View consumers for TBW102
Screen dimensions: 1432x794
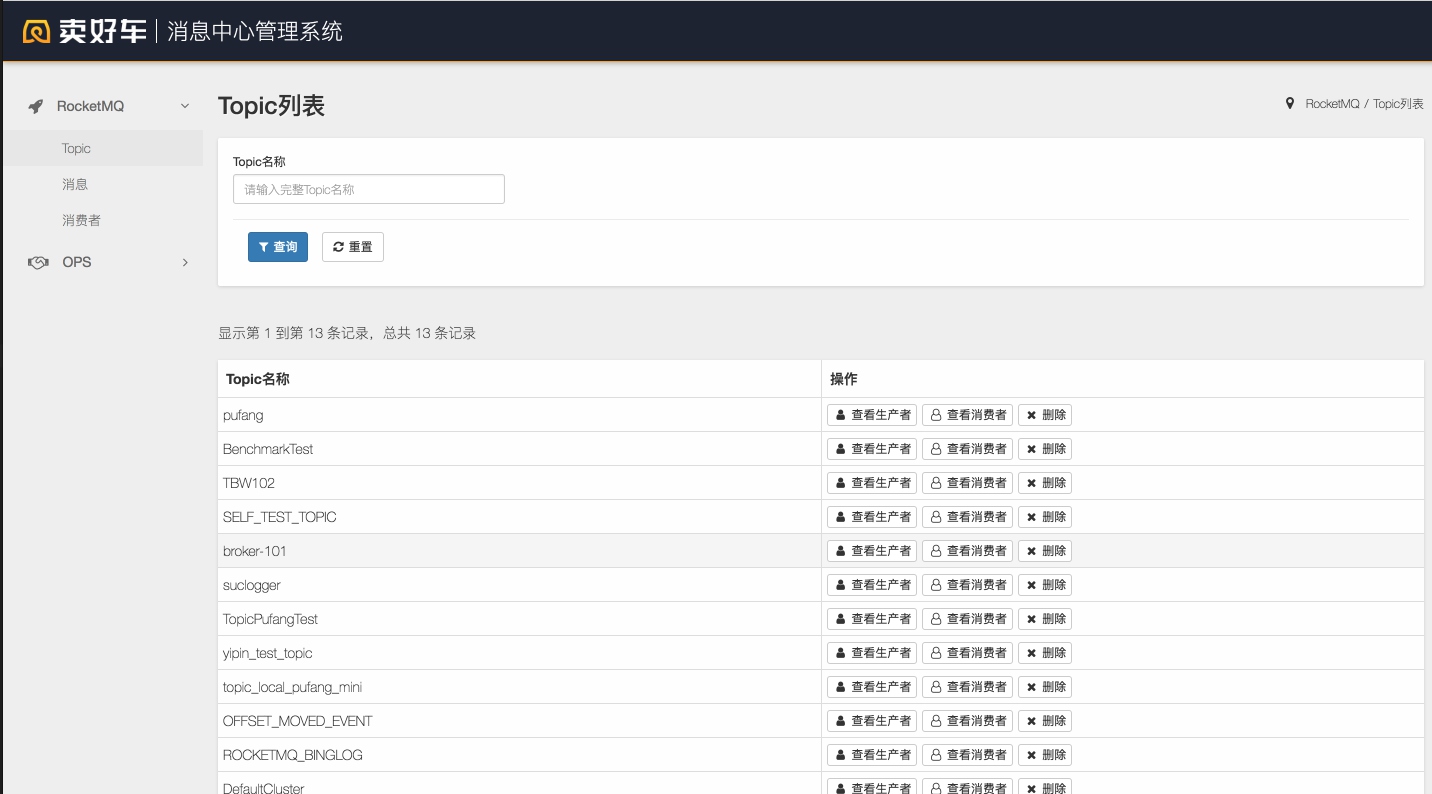(x=967, y=483)
